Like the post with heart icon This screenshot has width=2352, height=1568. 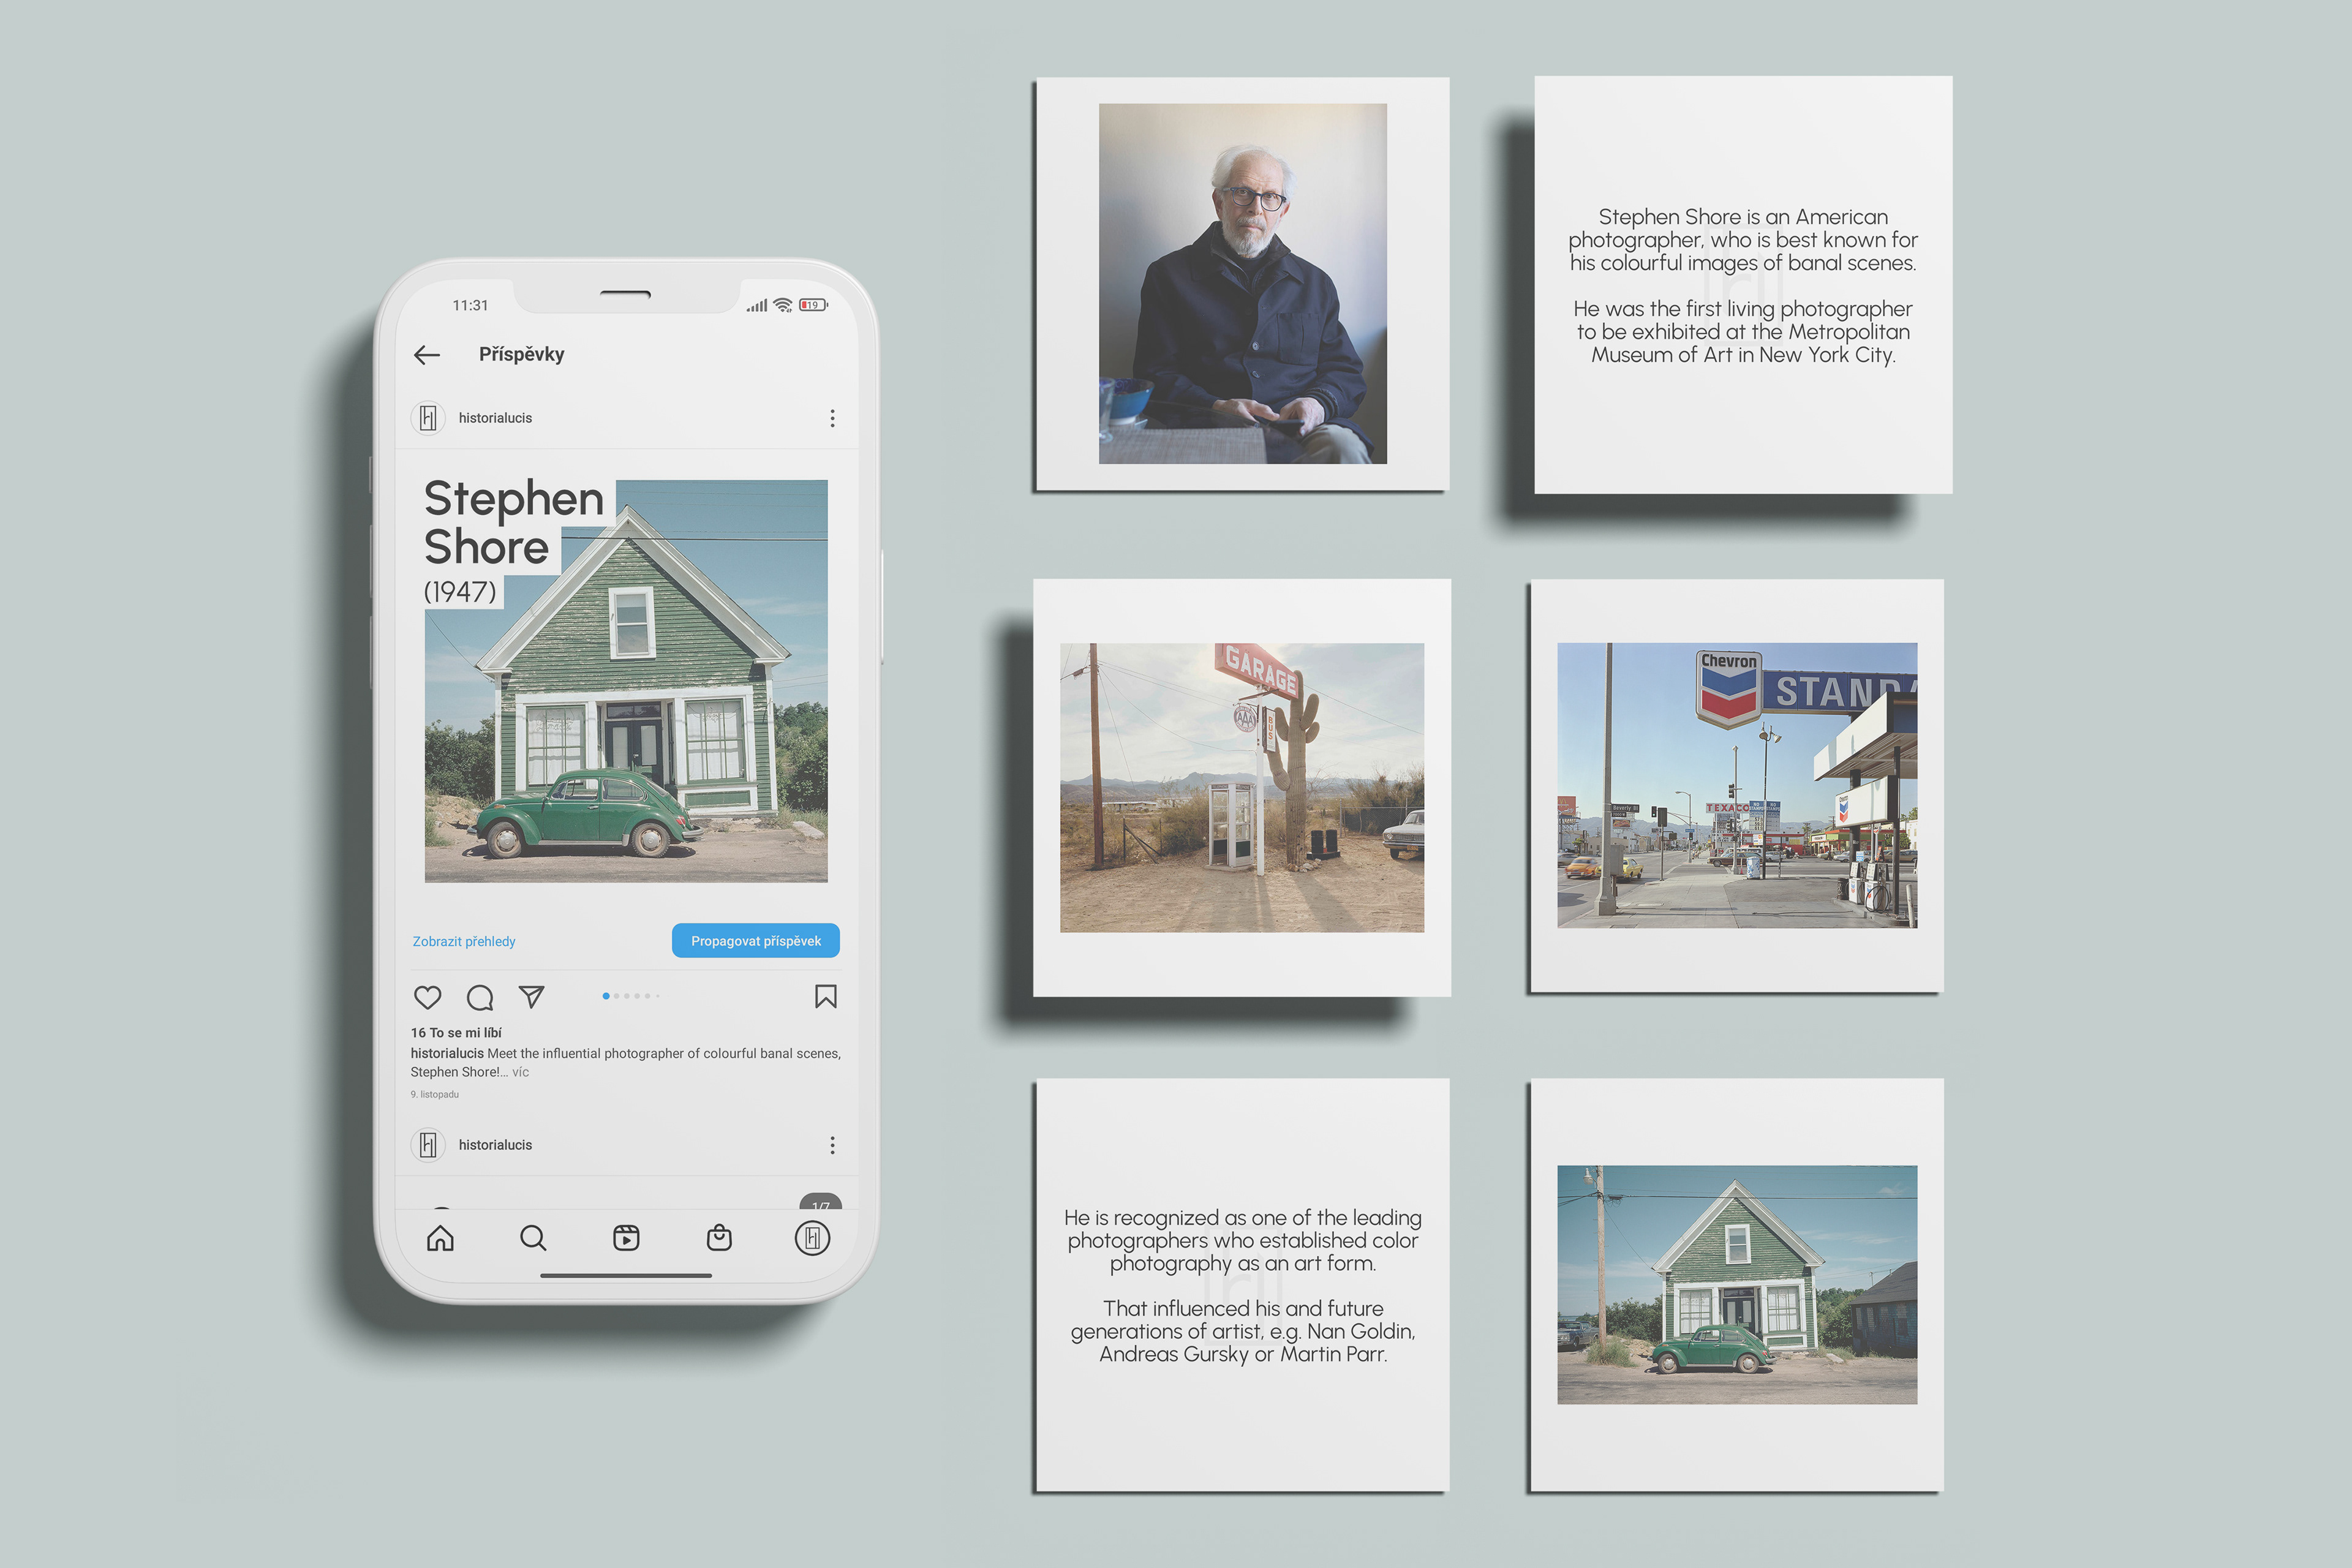pos(428,997)
